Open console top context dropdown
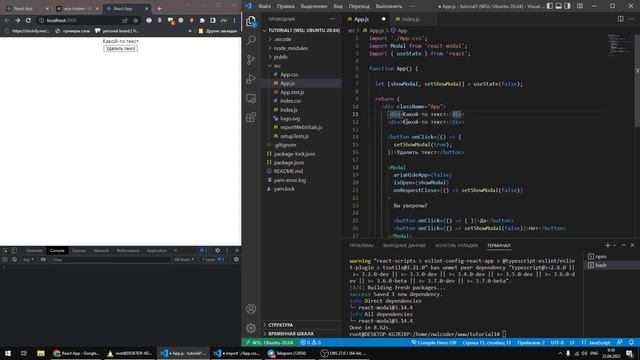 click(28, 259)
